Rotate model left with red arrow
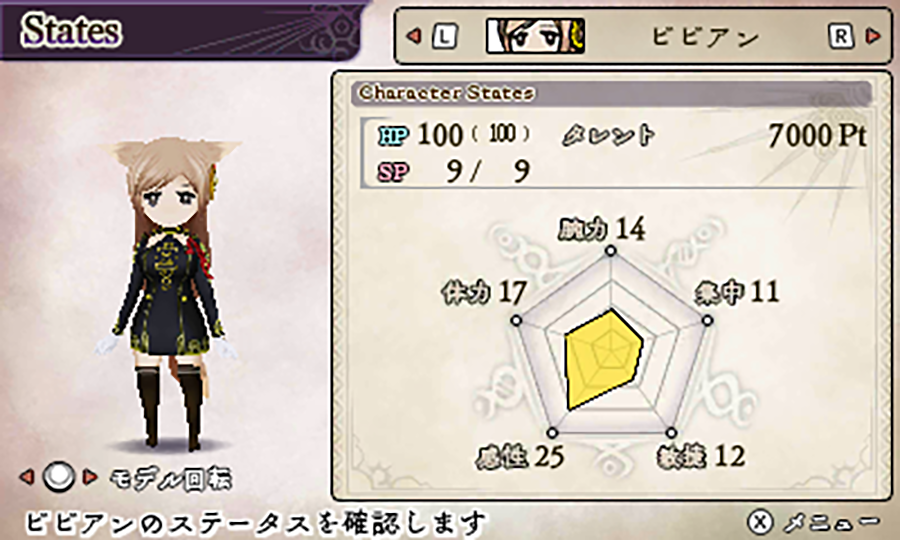900x540 pixels. [x=26, y=476]
